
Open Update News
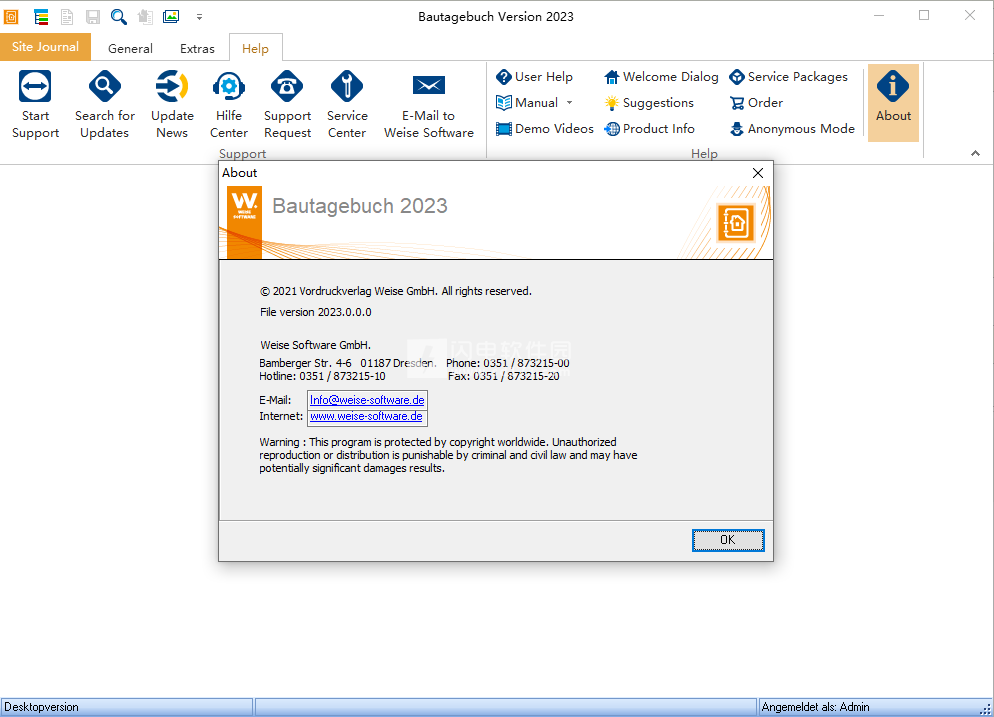coord(172,105)
